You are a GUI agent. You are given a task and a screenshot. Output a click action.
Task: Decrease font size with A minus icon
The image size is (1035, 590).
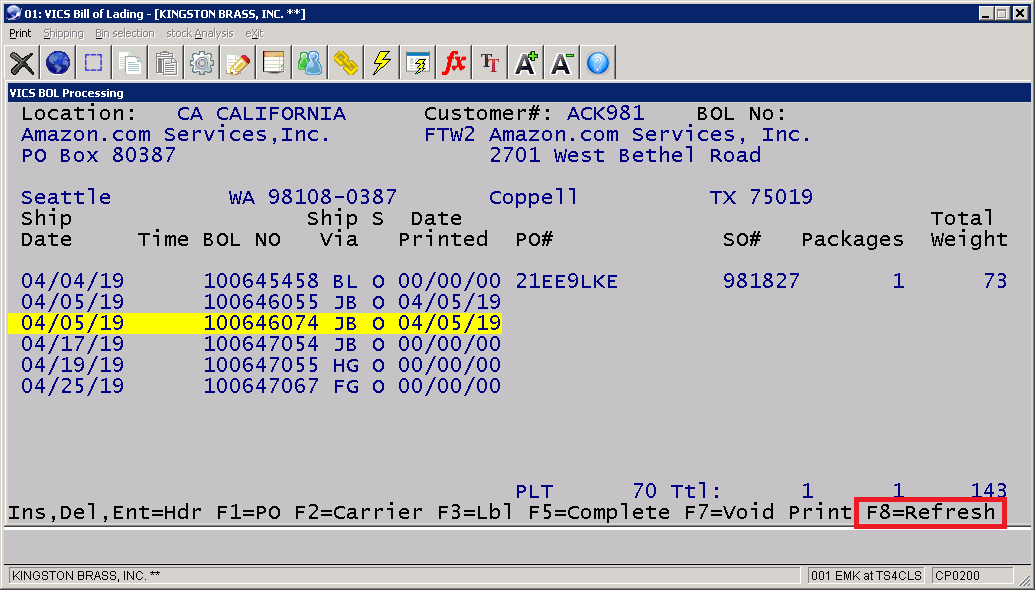tap(561, 63)
